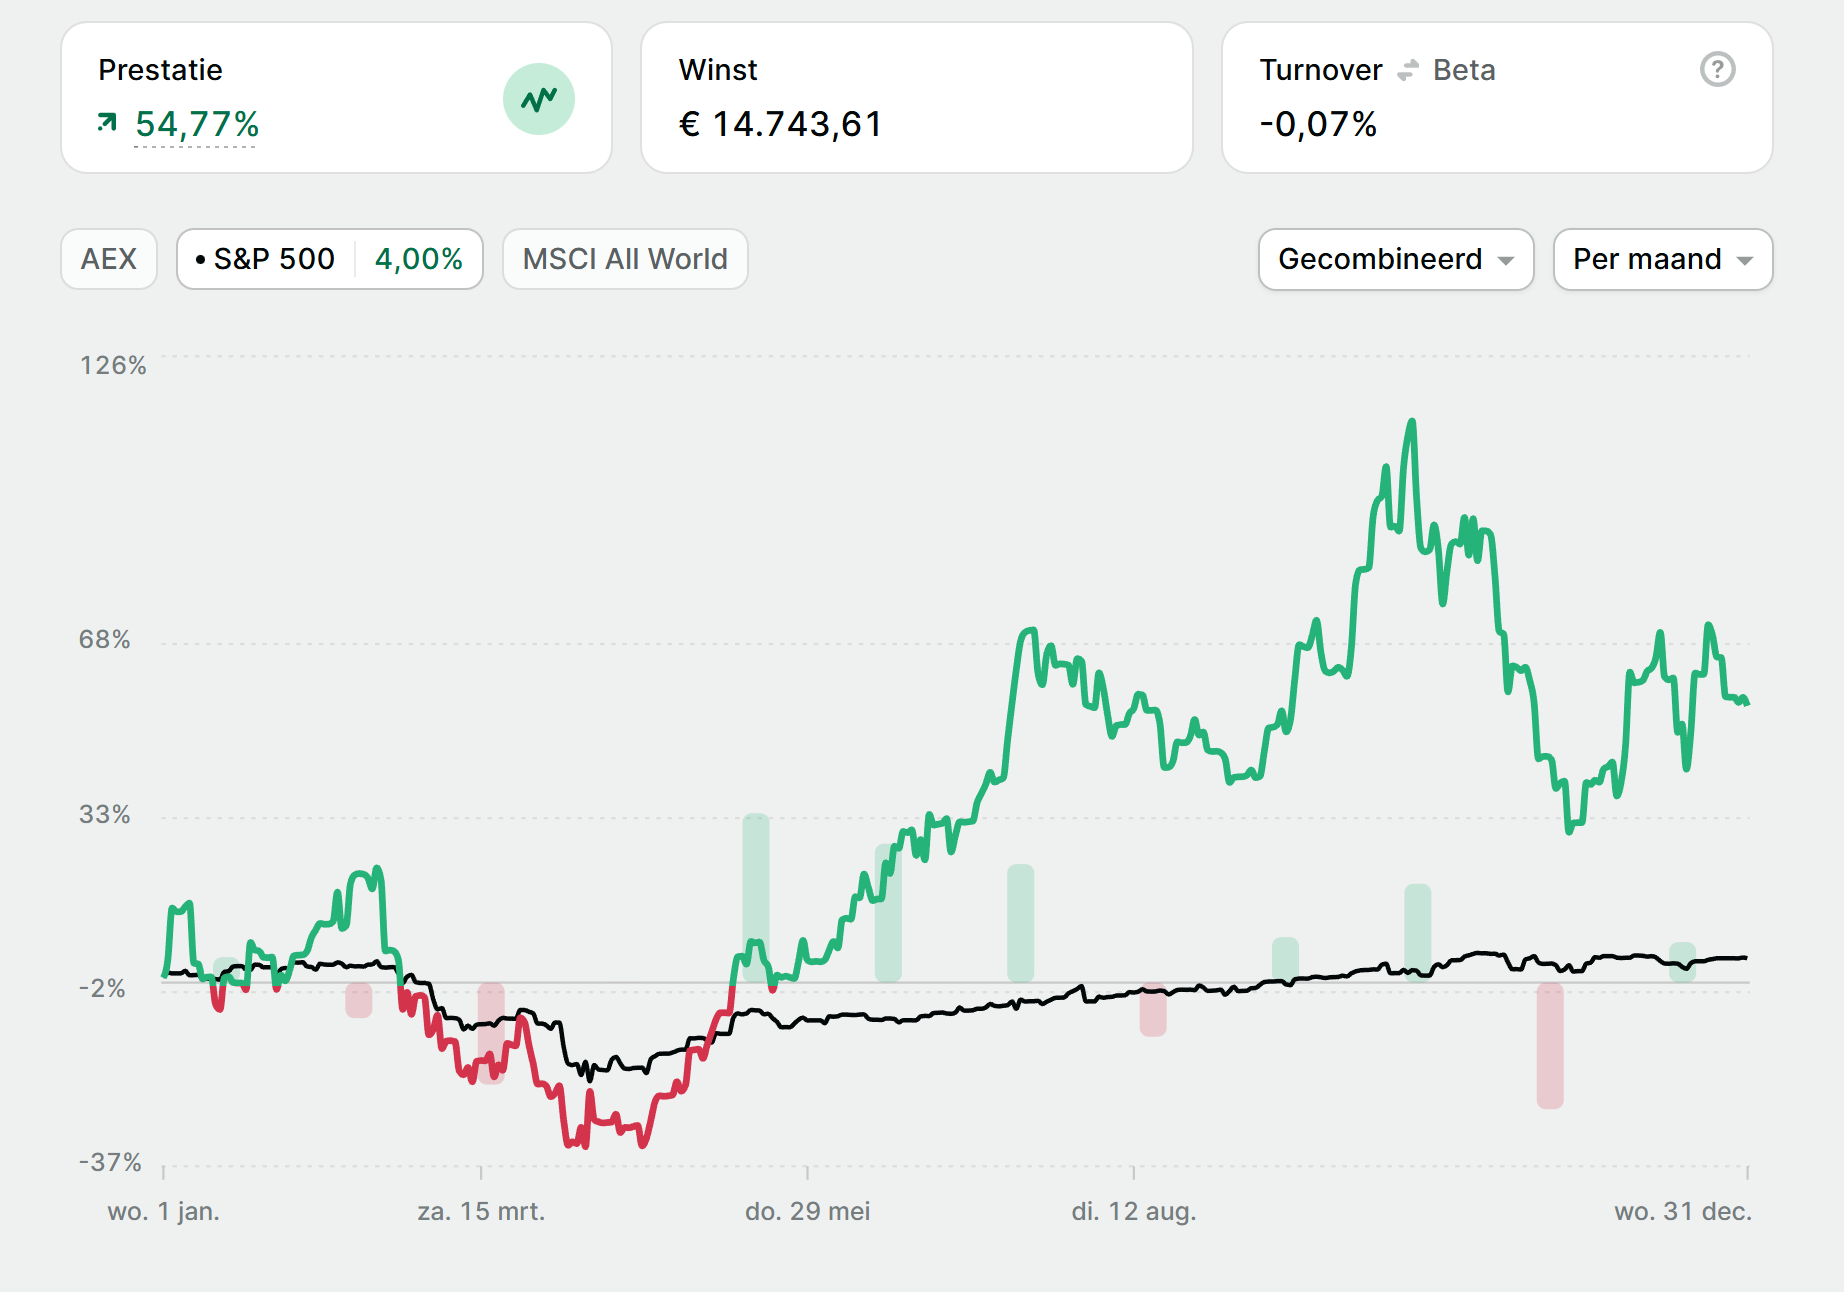Click the tall red monthly bar near November
This screenshot has height=1292, width=1844.
pyautogui.click(x=1550, y=1045)
